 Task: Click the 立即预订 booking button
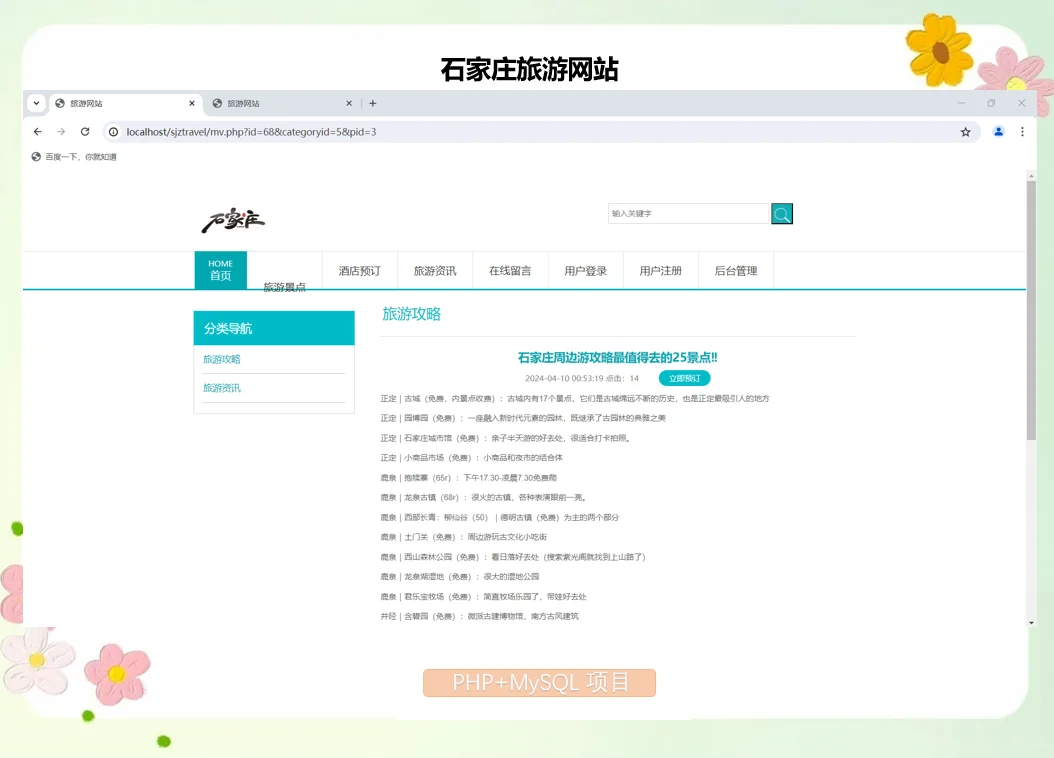tap(684, 378)
